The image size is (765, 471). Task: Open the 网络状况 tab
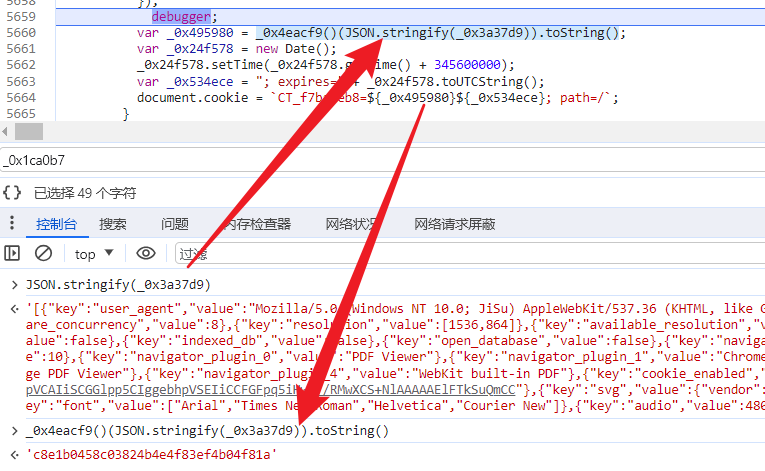click(351, 224)
